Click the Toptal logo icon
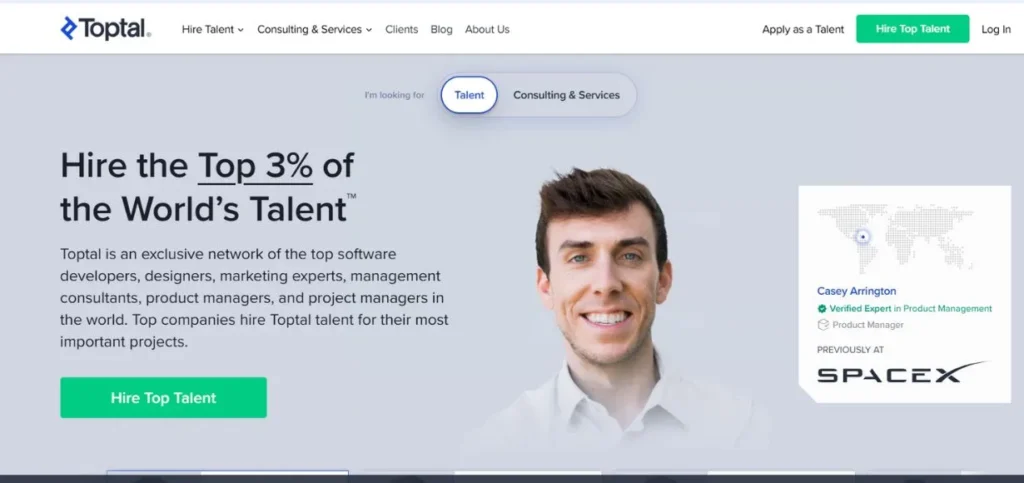Viewport: 1024px width, 483px height. pos(69,28)
